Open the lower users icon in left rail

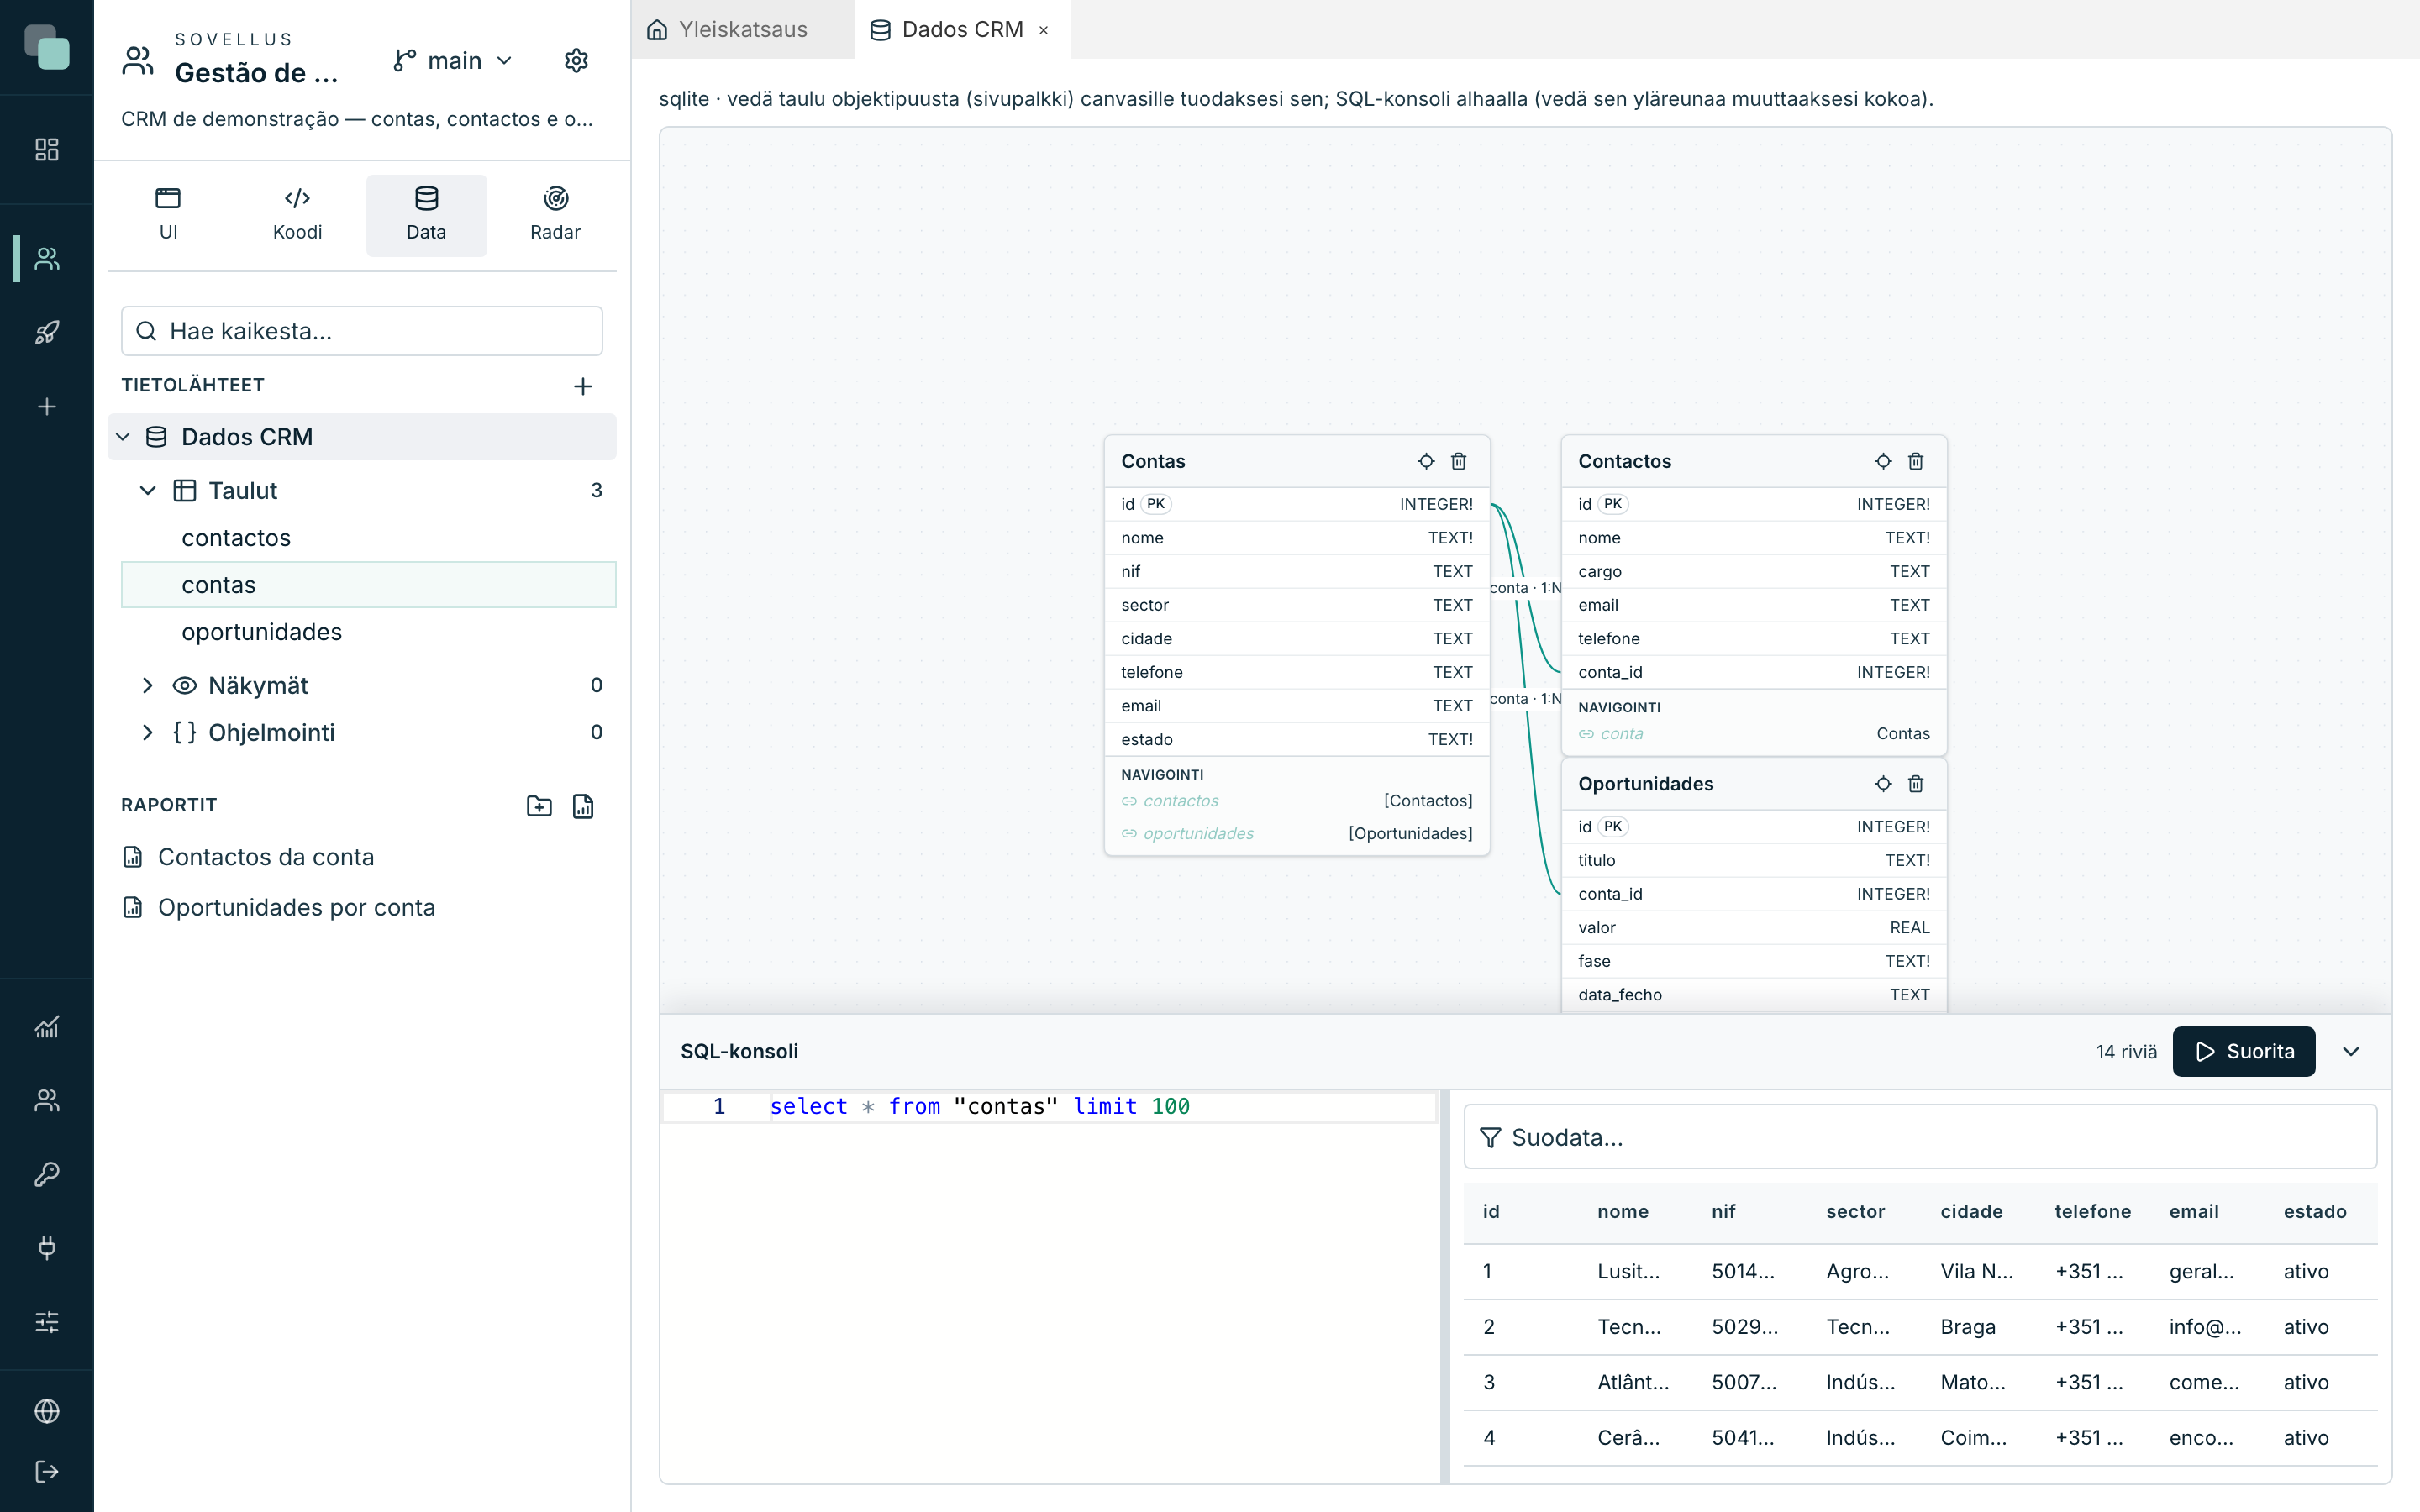[x=47, y=1101]
